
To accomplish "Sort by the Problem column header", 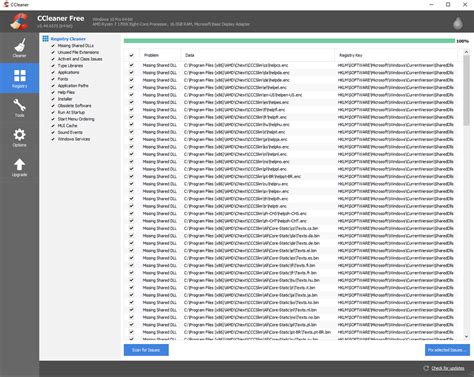I will tap(160, 55).
